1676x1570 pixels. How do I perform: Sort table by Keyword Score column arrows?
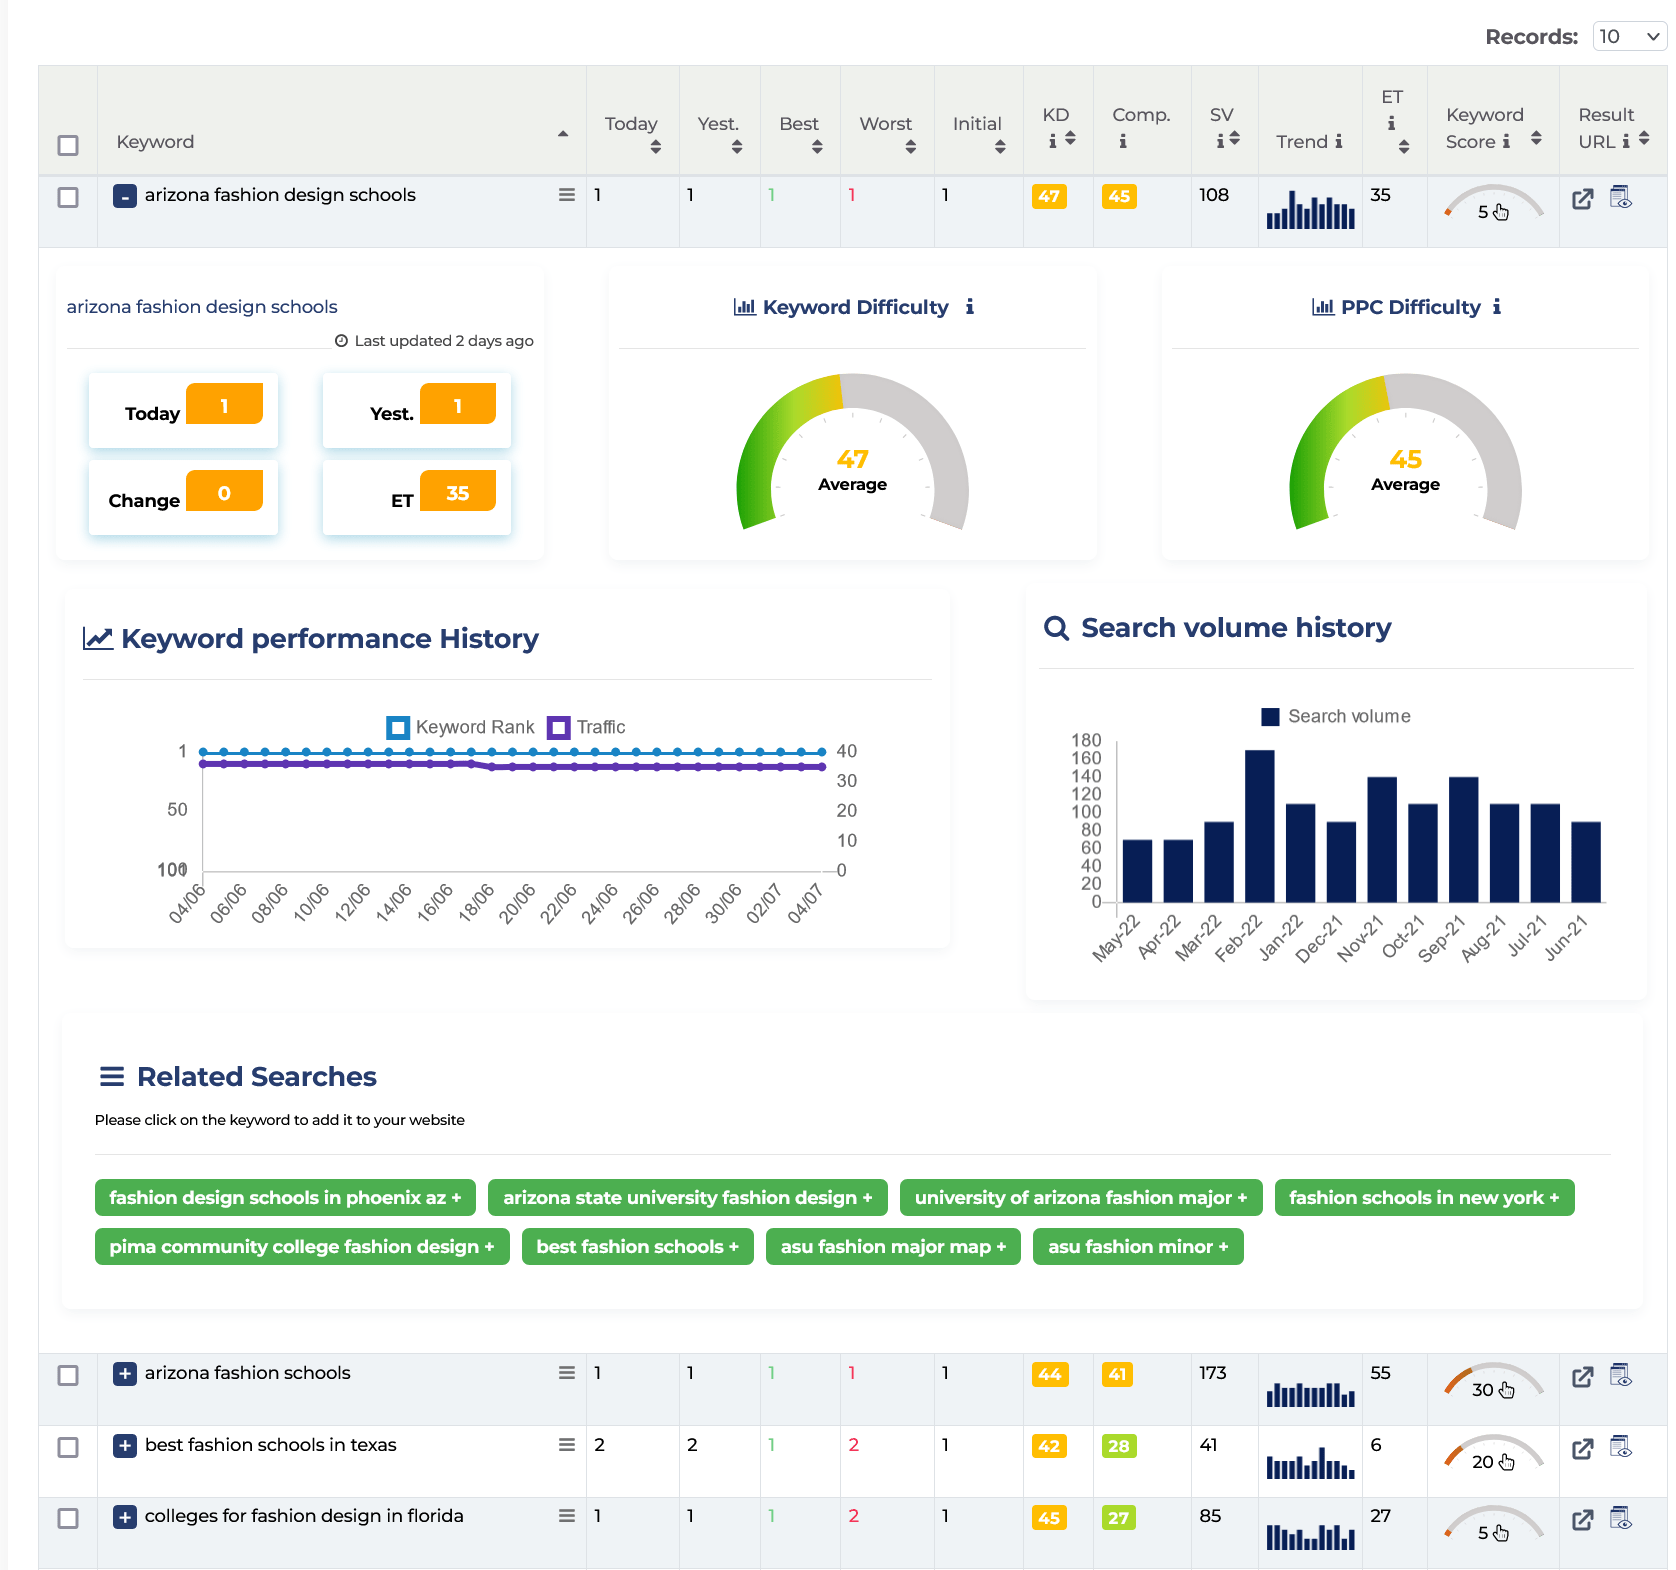pyautogui.click(x=1536, y=138)
